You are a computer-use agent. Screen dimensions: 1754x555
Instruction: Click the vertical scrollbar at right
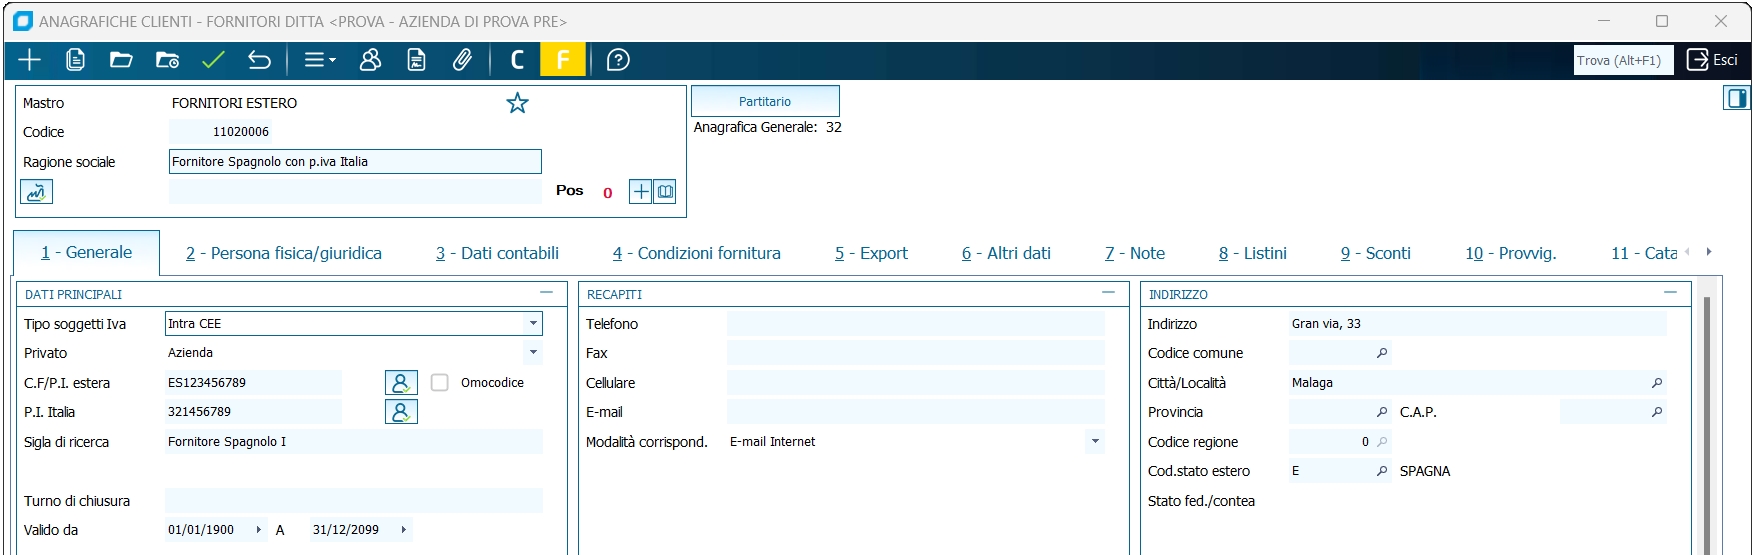(x=1707, y=424)
